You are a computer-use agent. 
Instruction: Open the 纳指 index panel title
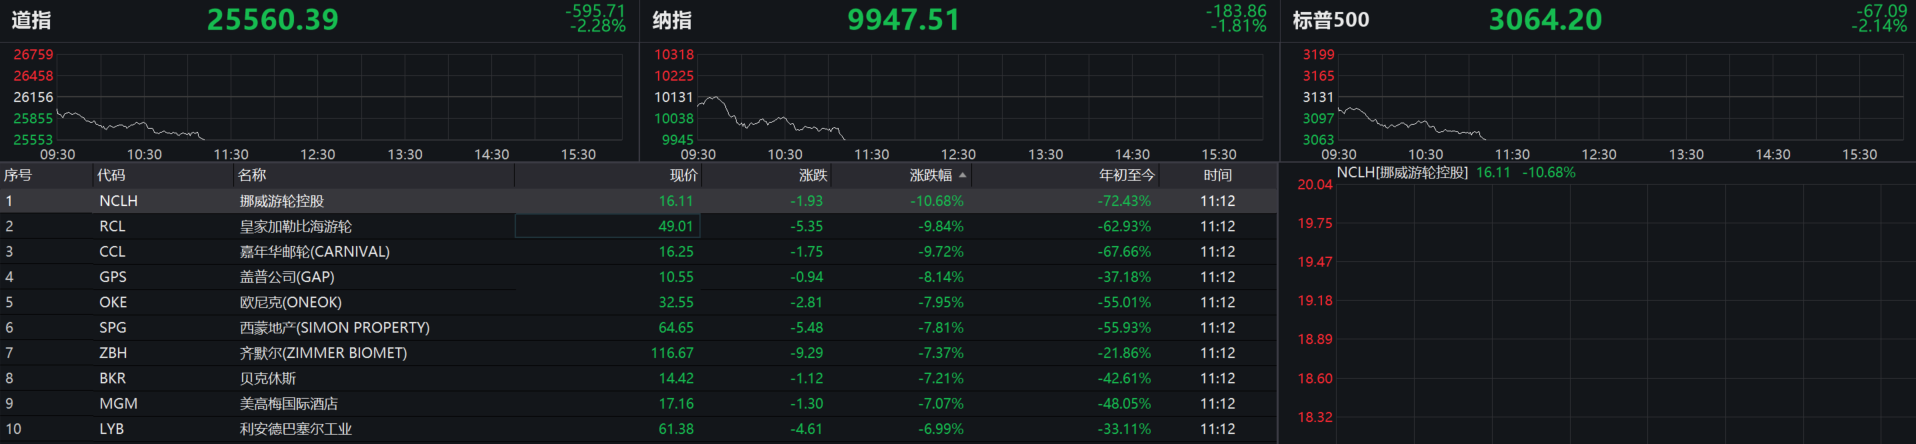pyautogui.click(x=672, y=20)
